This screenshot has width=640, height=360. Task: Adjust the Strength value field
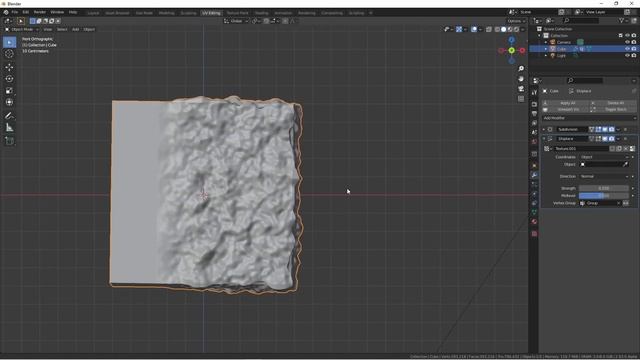(x=604, y=188)
